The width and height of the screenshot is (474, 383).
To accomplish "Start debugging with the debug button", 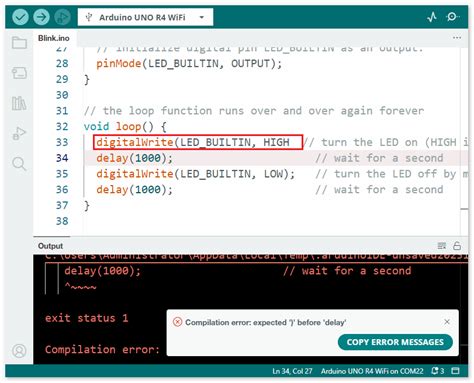I will (x=62, y=17).
